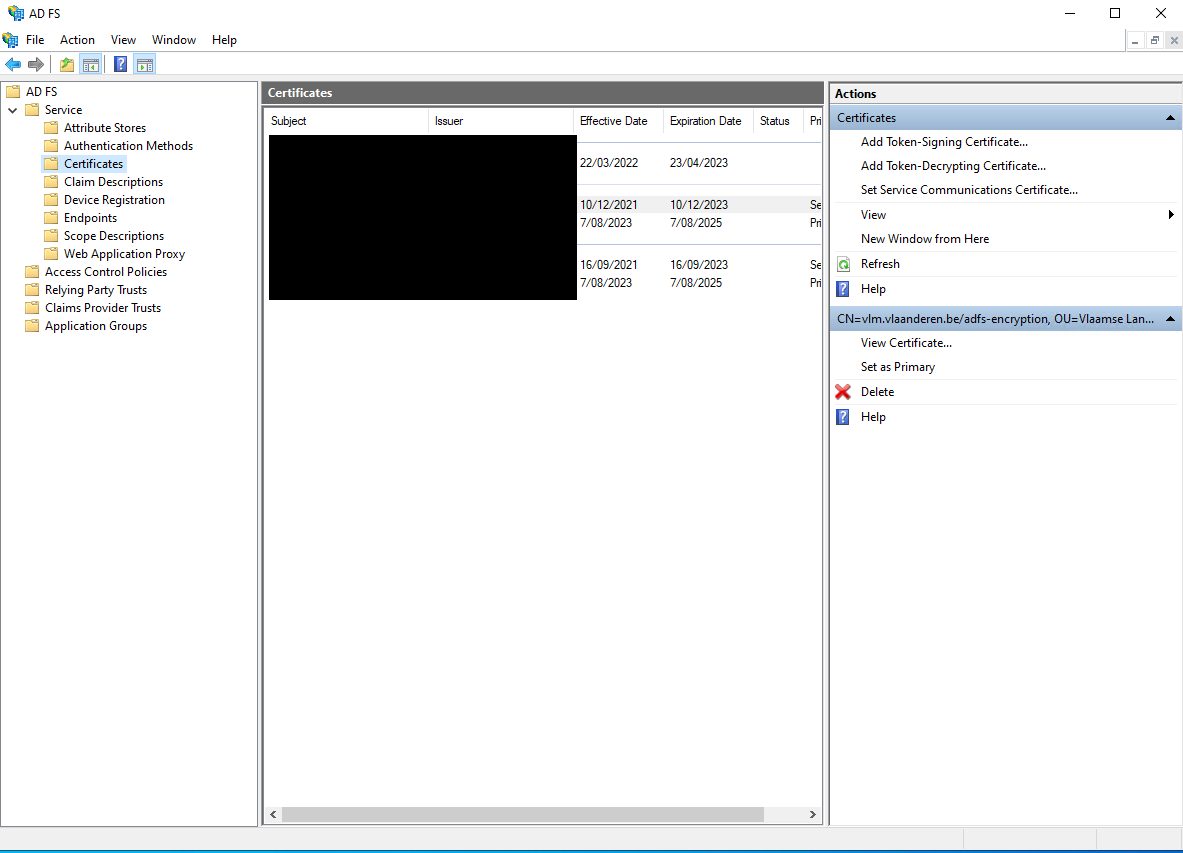Viewport: 1183px width, 853px height.
Task: Open the Help menu in the menu bar
Action: click(224, 40)
